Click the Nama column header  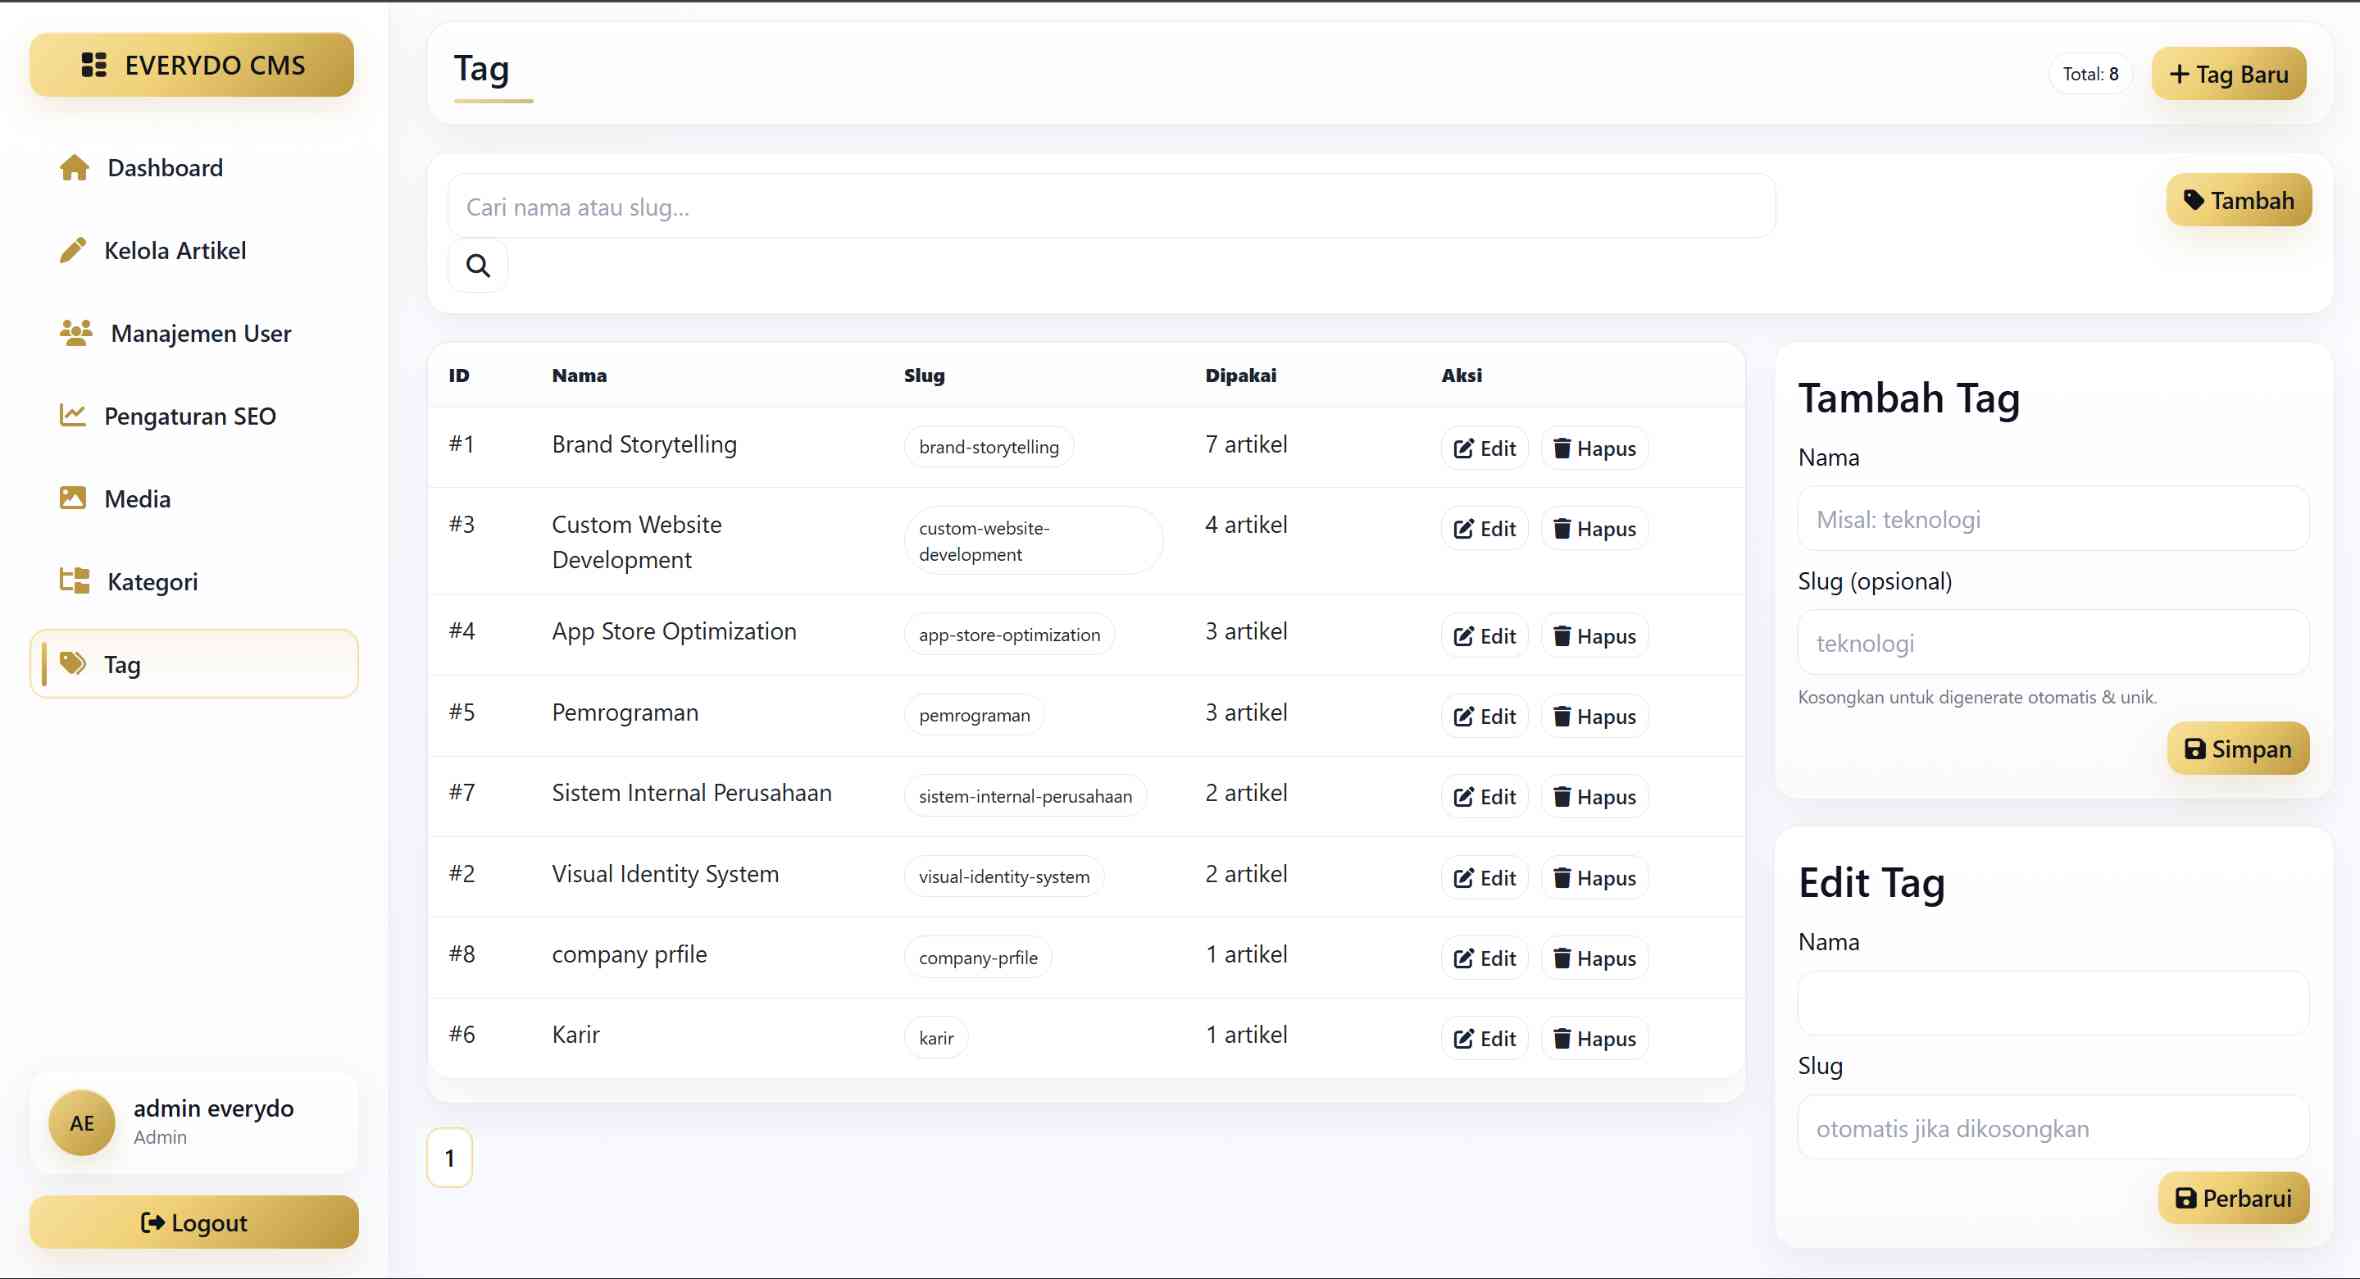click(x=579, y=376)
